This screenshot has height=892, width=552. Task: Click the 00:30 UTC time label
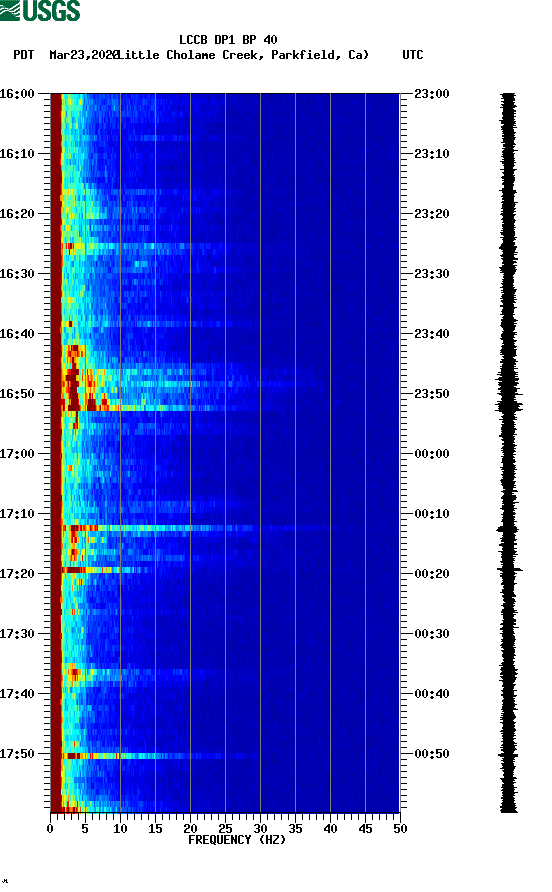432,634
